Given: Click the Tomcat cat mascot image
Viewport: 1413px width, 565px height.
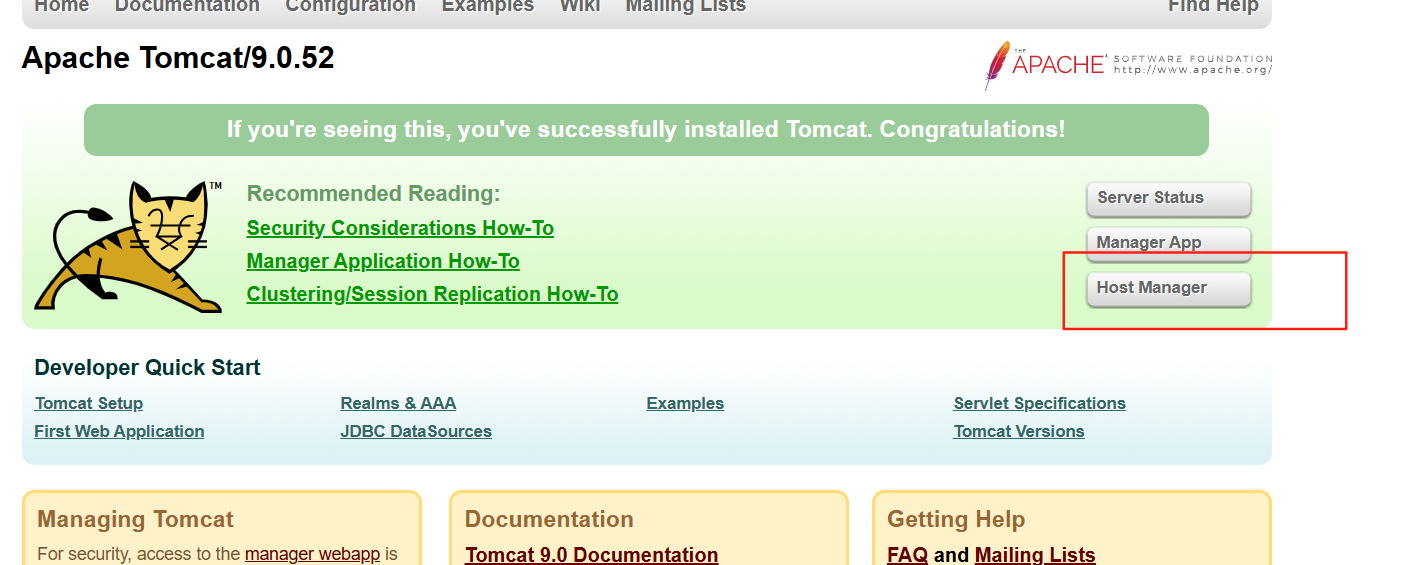Looking at the screenshot, I should click(128, 246).
